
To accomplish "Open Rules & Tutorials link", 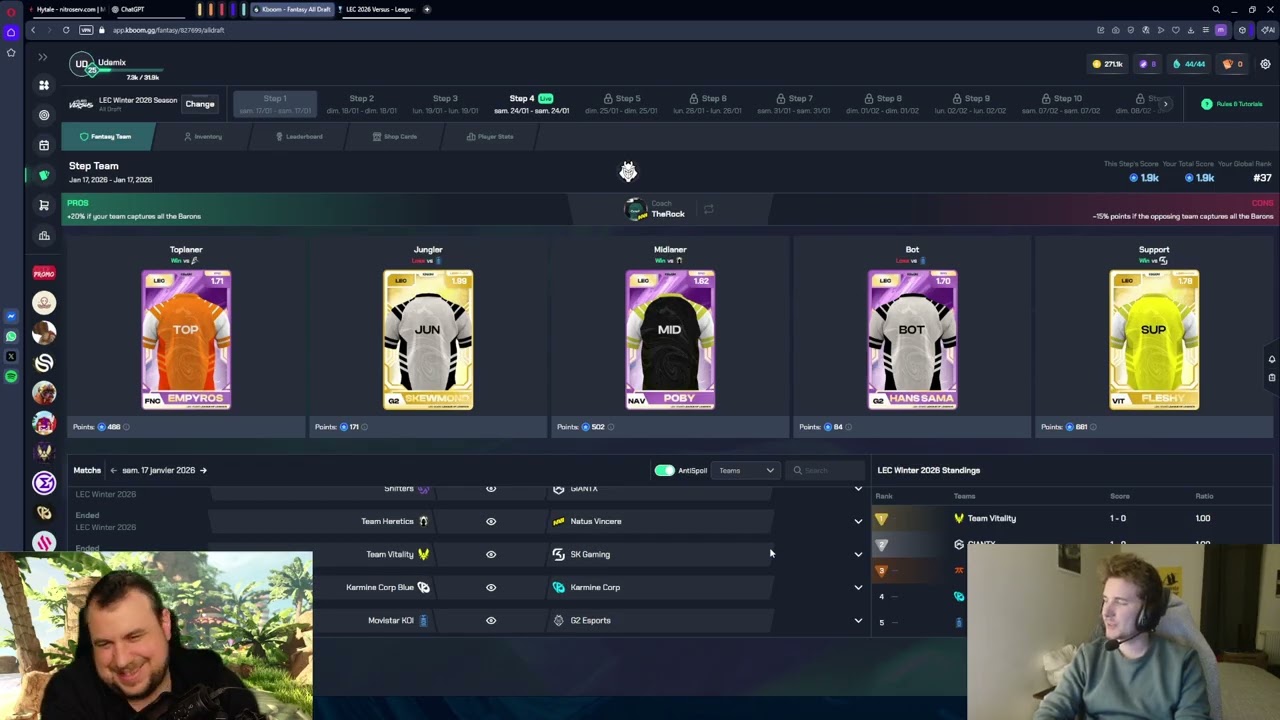I will coord(1233,104).
